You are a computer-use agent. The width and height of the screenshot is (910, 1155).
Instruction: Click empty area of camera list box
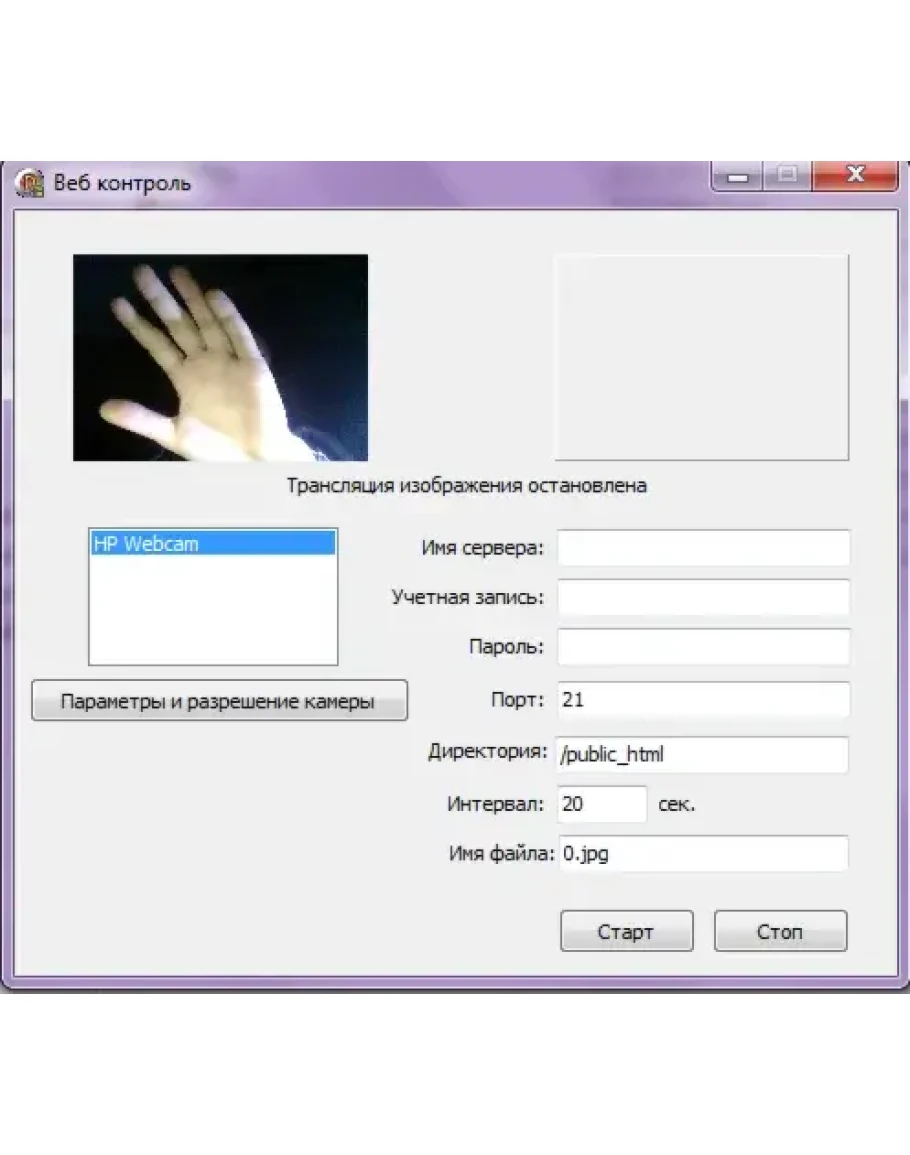click(x=212, y=615)
